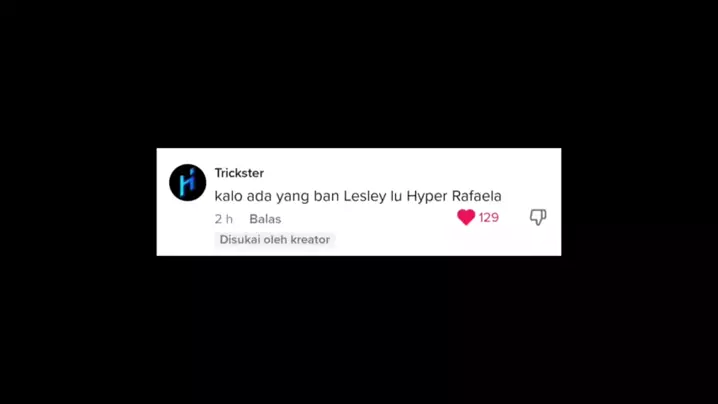Viewport: 718px width, 404px height.
Task: Dislike the comment with the thumbs-down icon
Action: tap(538, 217)
